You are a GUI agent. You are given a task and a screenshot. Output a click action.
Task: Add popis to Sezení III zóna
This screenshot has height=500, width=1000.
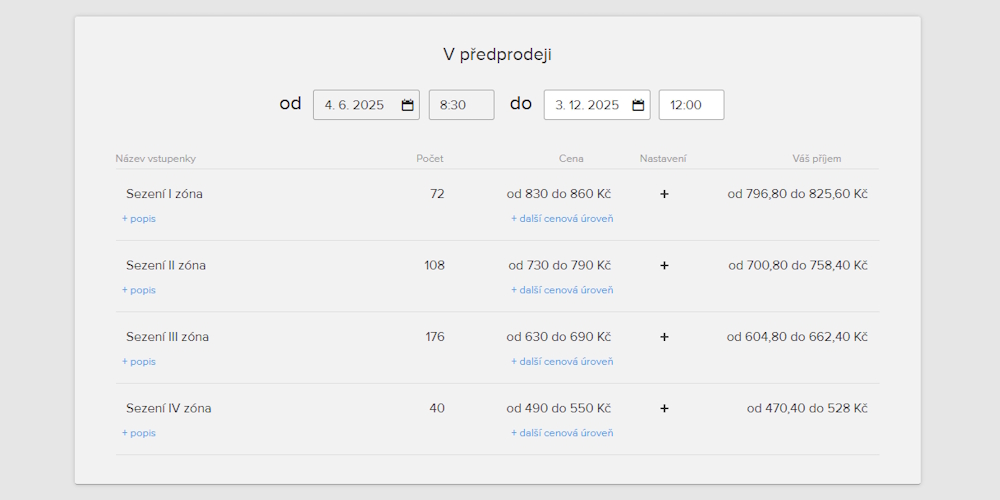(139, 361)
